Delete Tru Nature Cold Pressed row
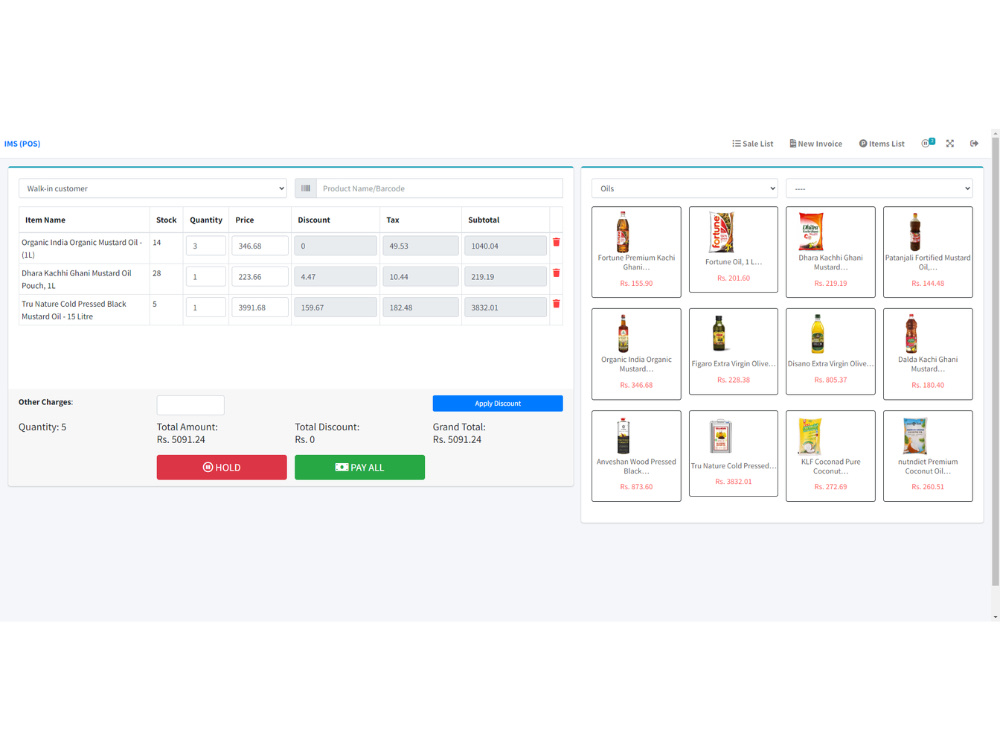Image resolution: width=1000 pixels, height=750 pixels. click(x=556, y=304)
